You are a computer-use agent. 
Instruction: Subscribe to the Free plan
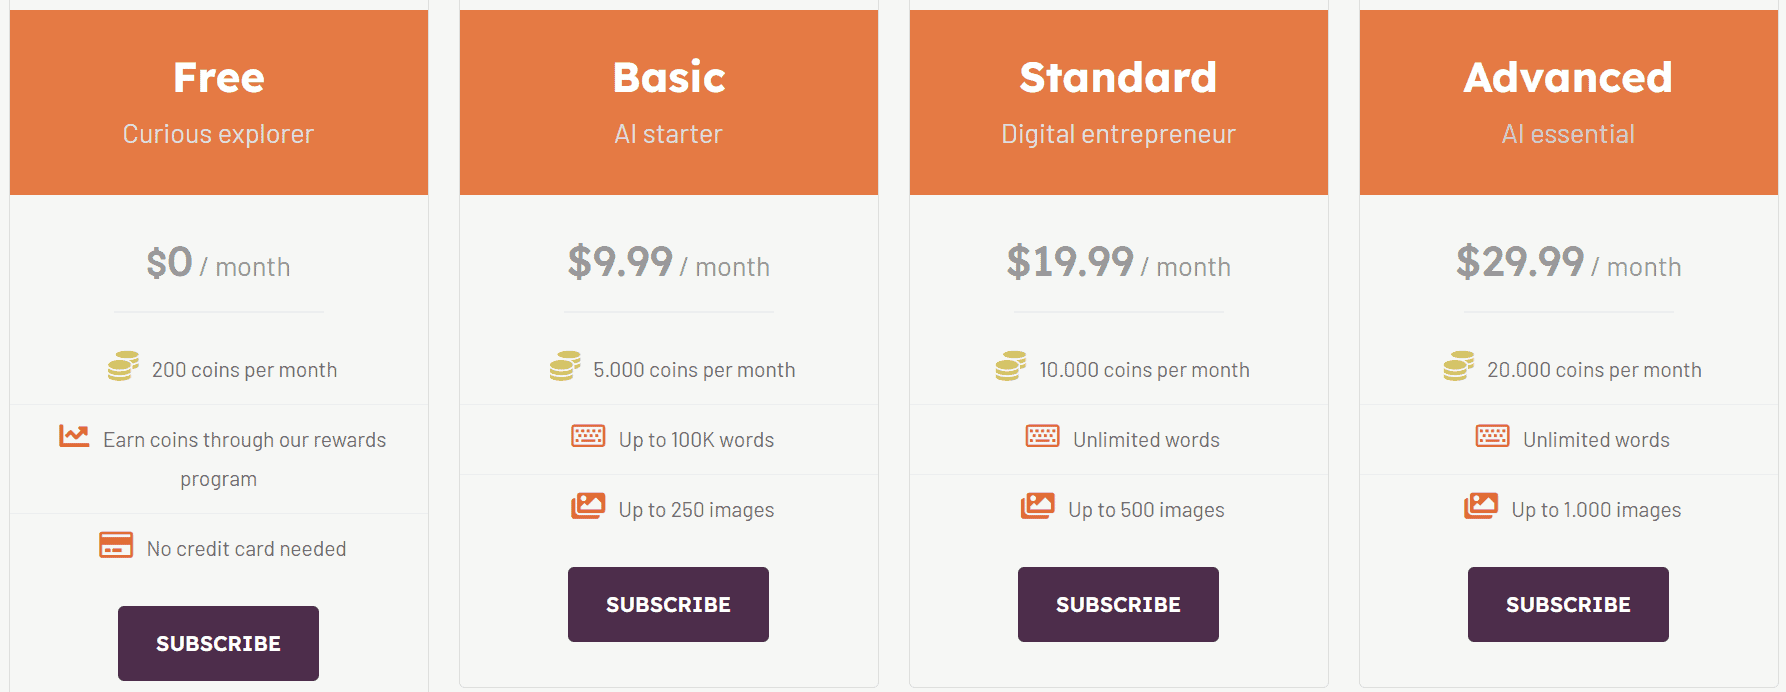218,643
